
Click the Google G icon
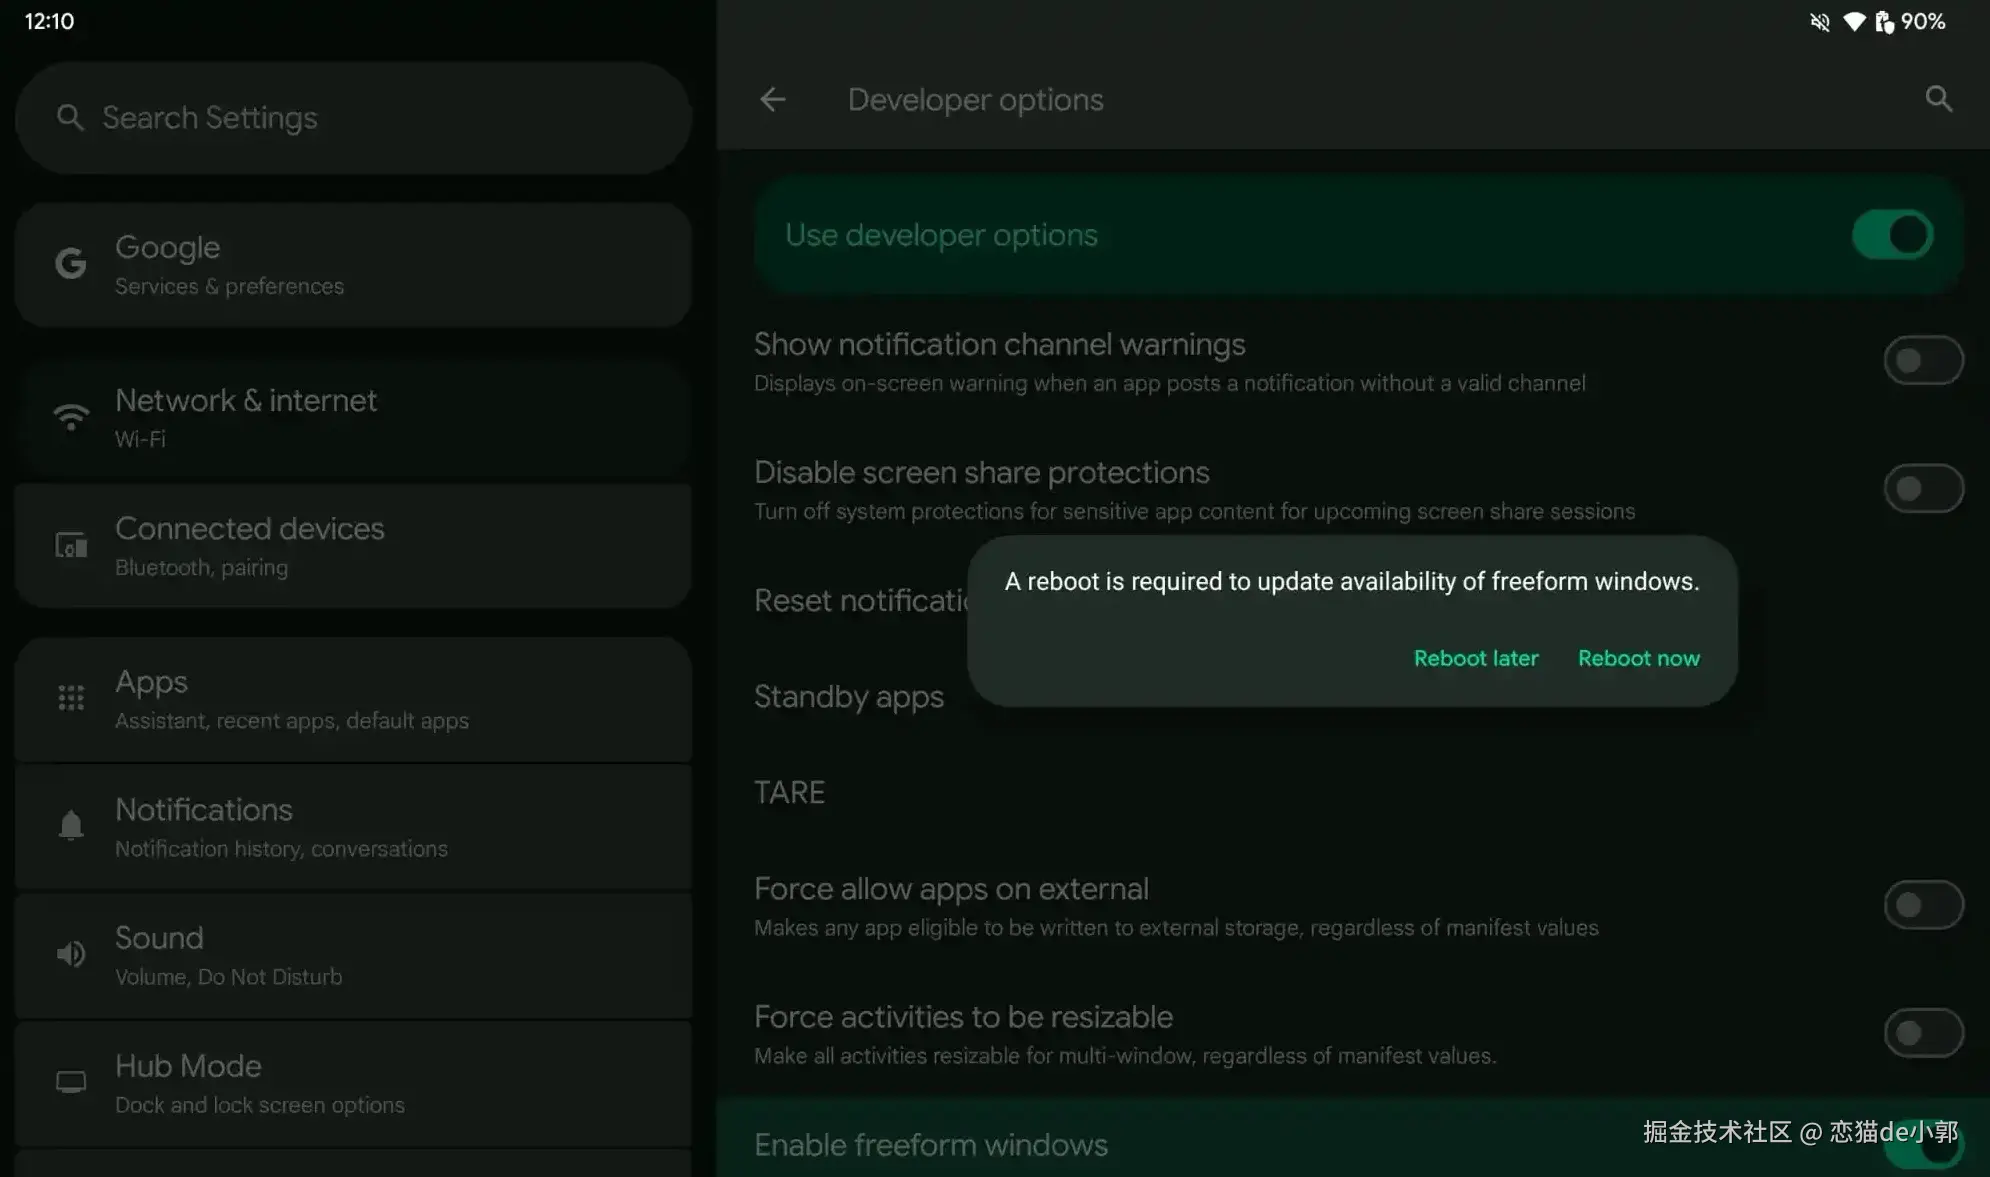pyautogui.click(x=70, y=264)
